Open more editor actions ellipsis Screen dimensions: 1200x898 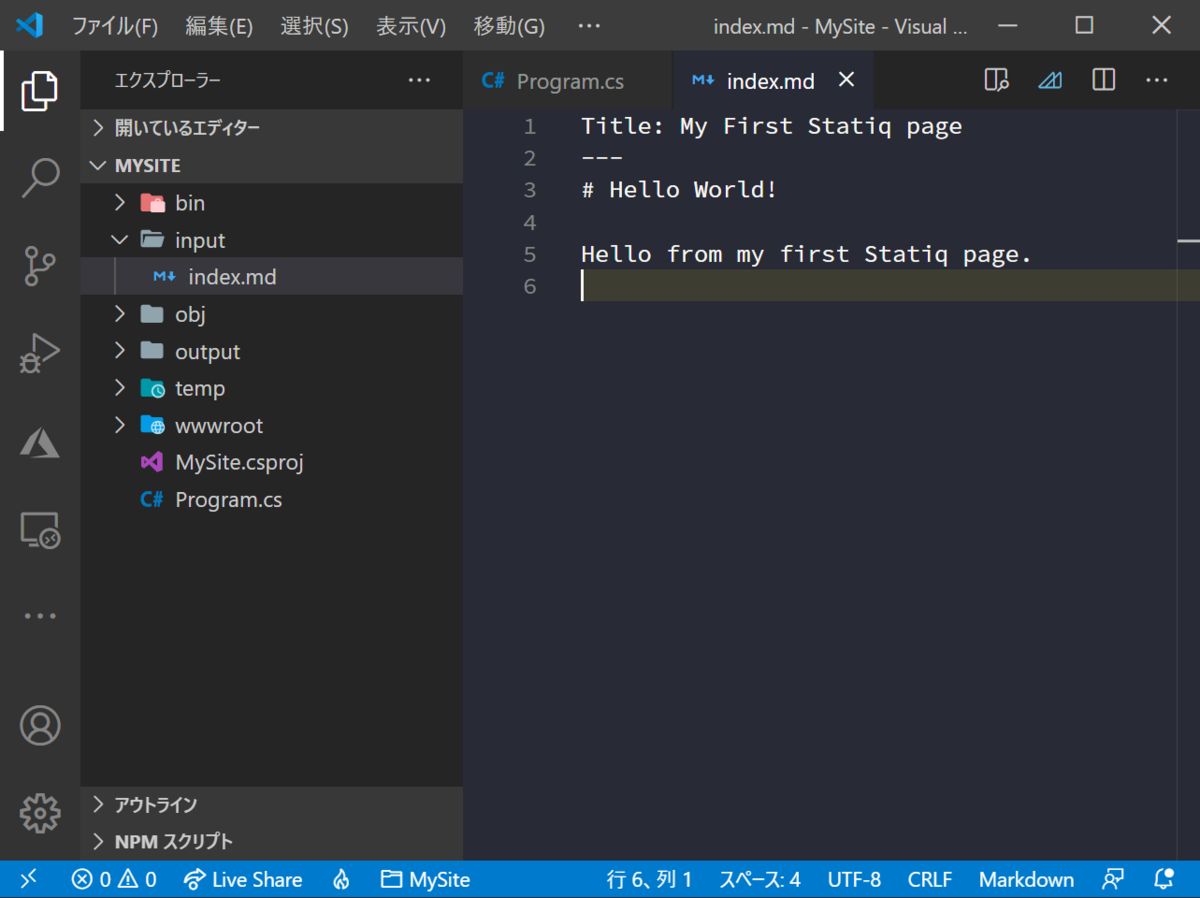pyautogui.click(x=1157, y=80)
